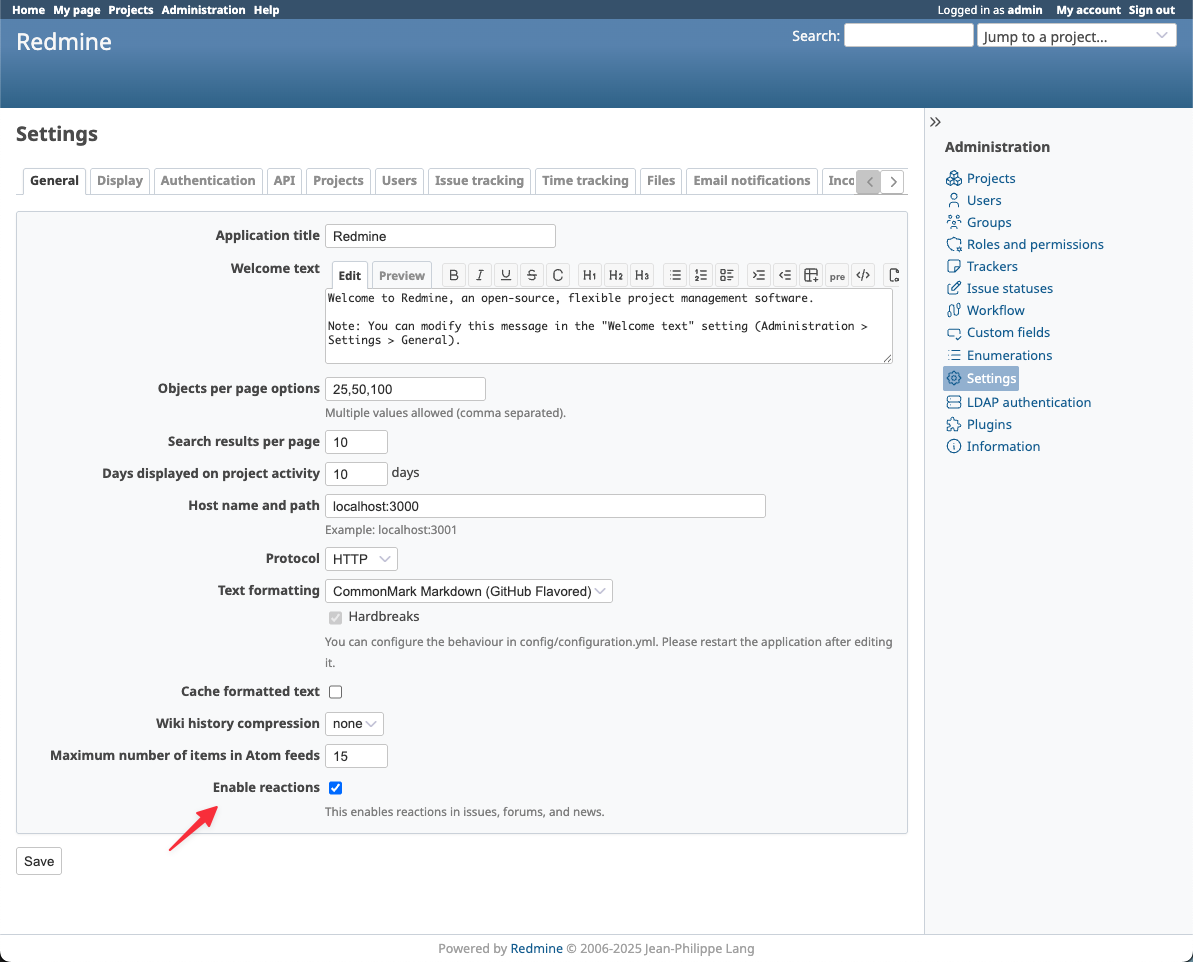Focus the Search input field
Viewport: 1193px width, 962px height.
tap(908, 35)
